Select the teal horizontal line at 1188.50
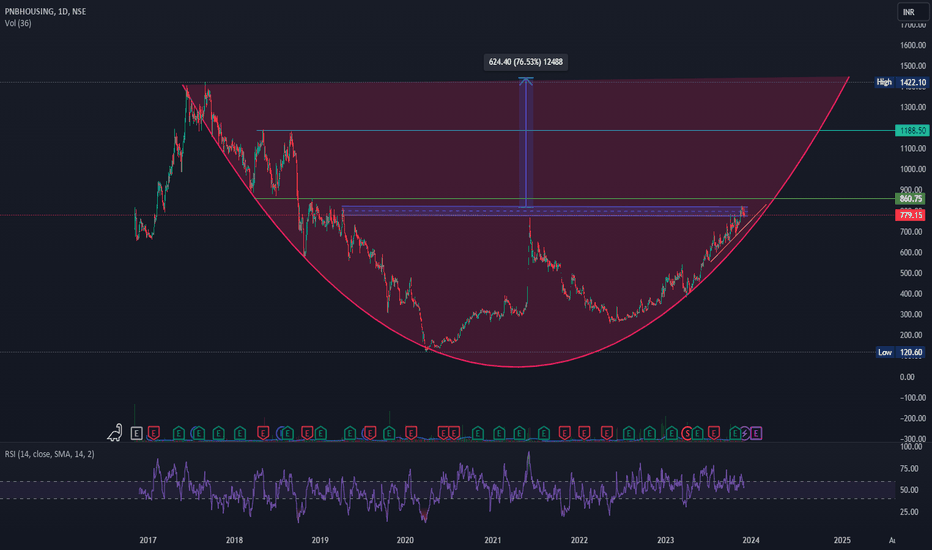This screenshot has height=550, width=932. [575, 130]
